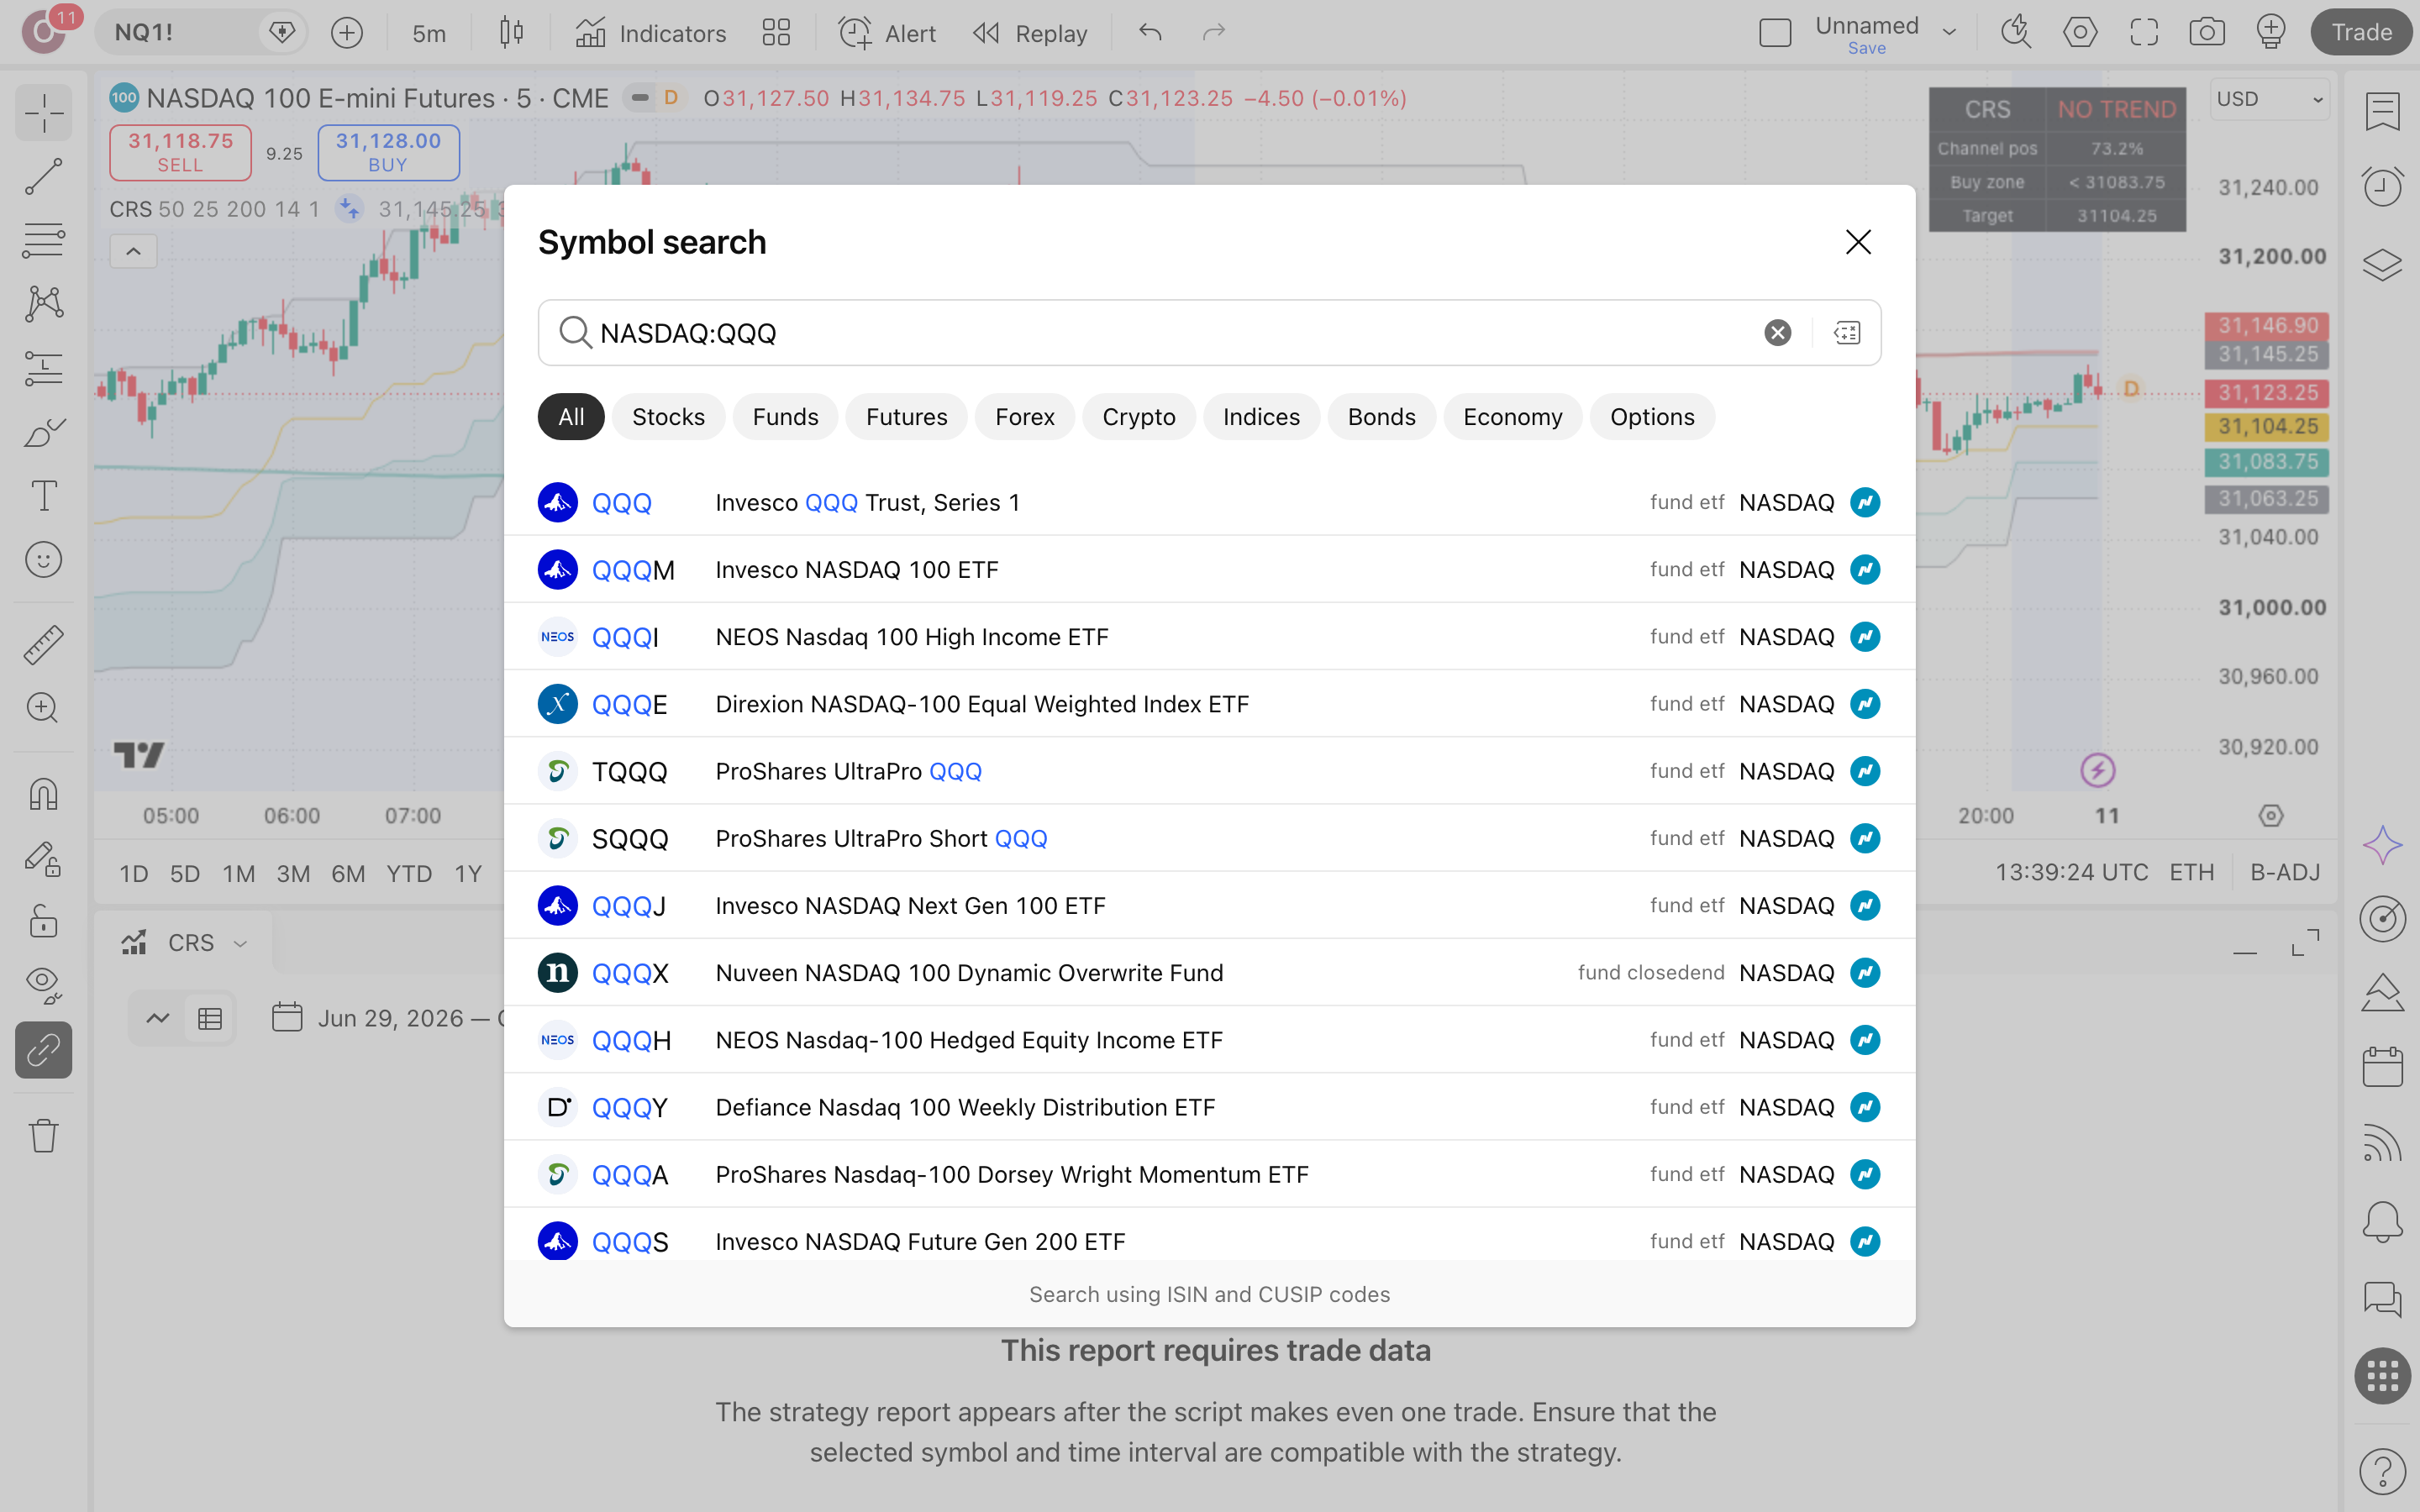Viewport: 2420px width, 1512px height.
Task: Filter results by Options
Action: tap(1652, 417)
